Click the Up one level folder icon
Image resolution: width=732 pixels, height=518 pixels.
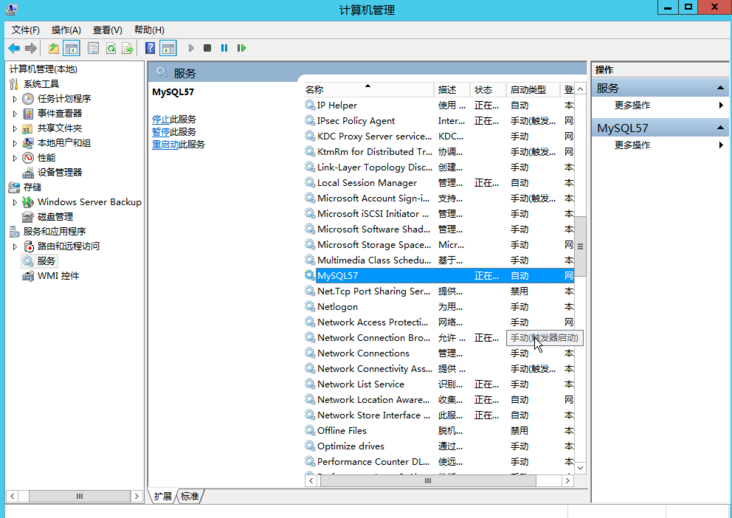coord(54,48)
